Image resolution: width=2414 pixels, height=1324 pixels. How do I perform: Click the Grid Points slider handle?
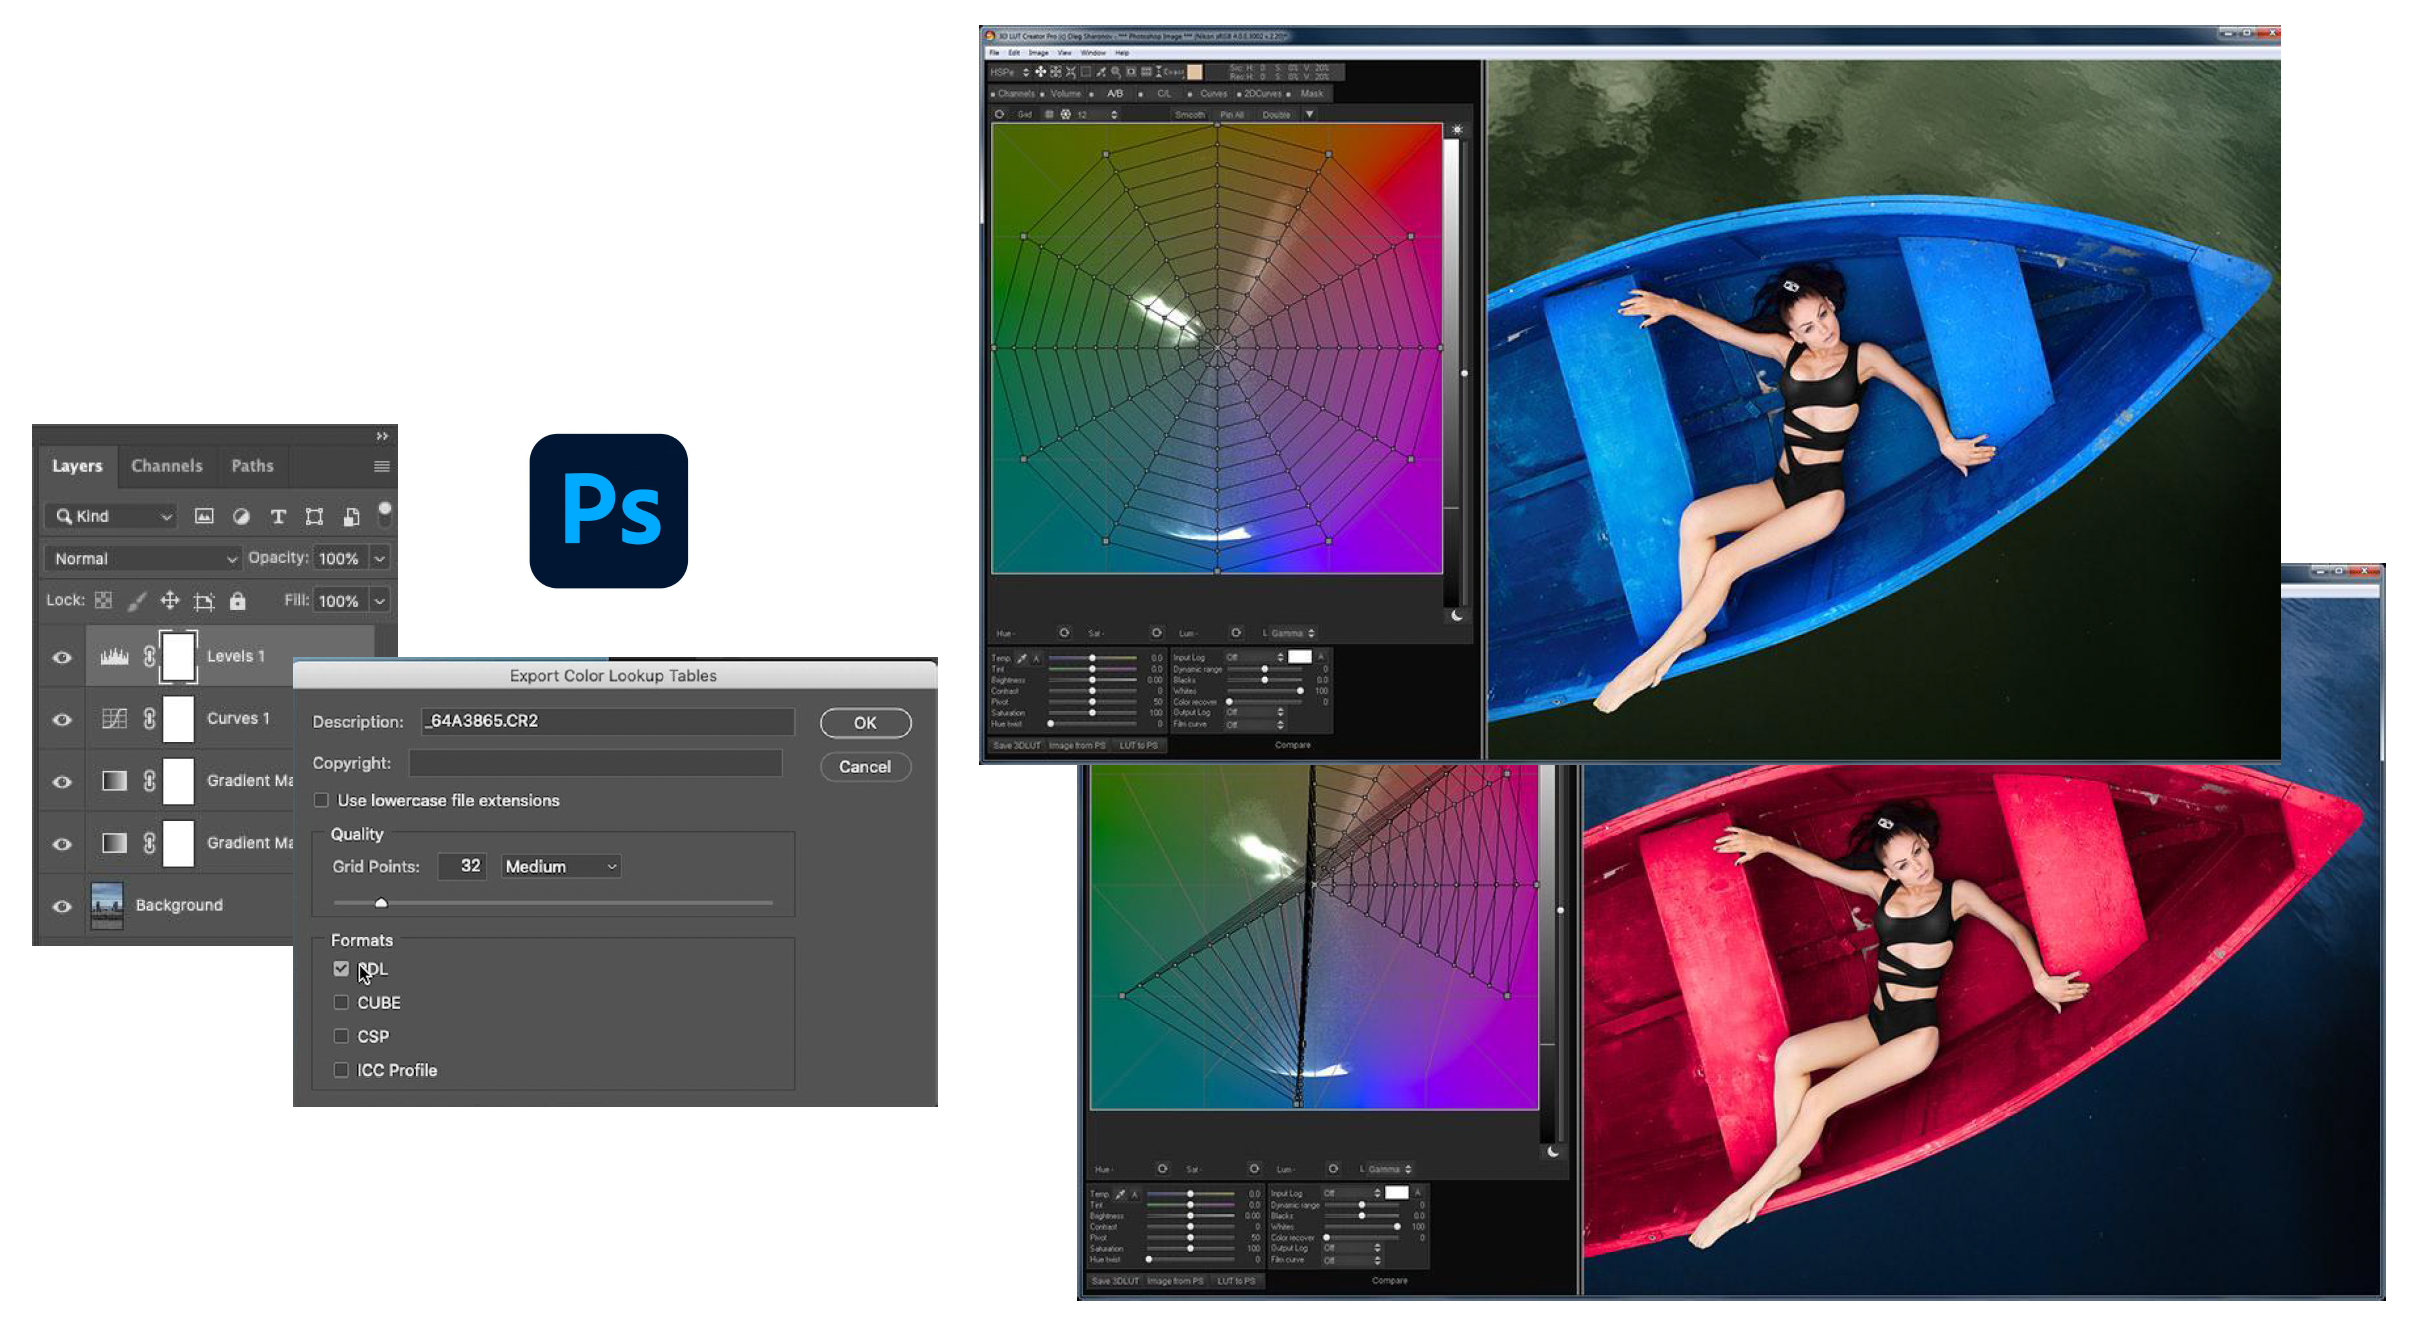pos(381,903)
